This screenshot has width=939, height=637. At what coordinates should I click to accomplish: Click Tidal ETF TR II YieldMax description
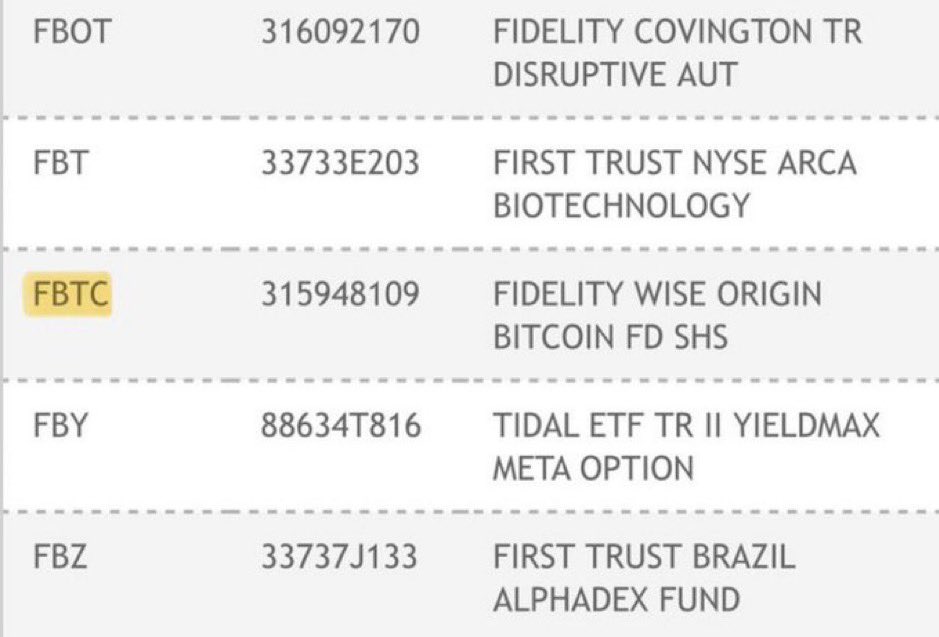(686, 447)
